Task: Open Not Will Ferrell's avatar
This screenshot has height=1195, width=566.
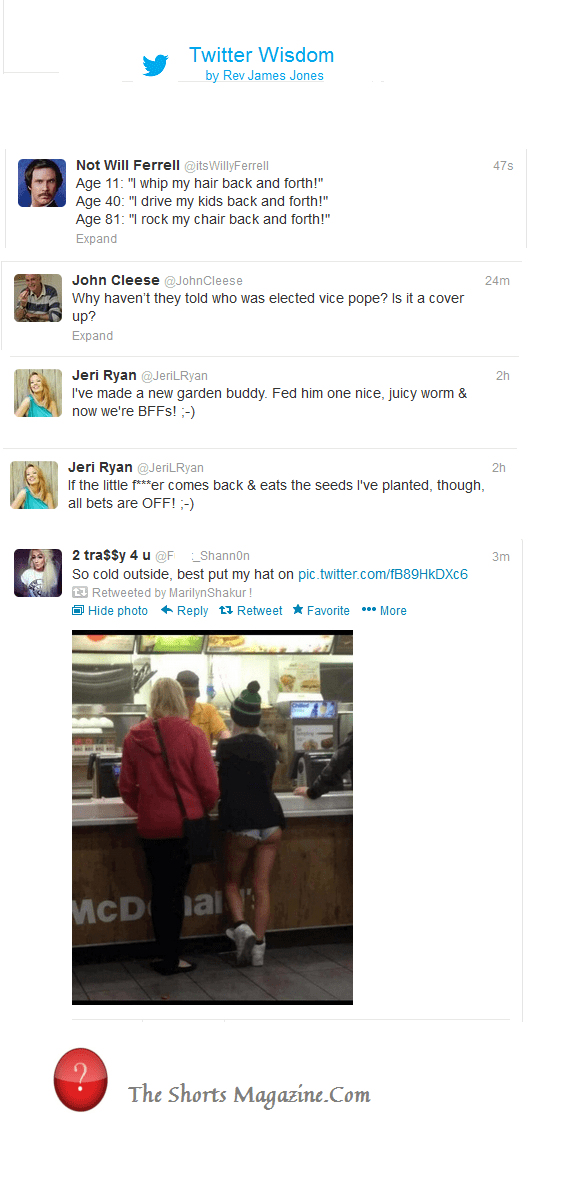Action: tap(42, 183)
